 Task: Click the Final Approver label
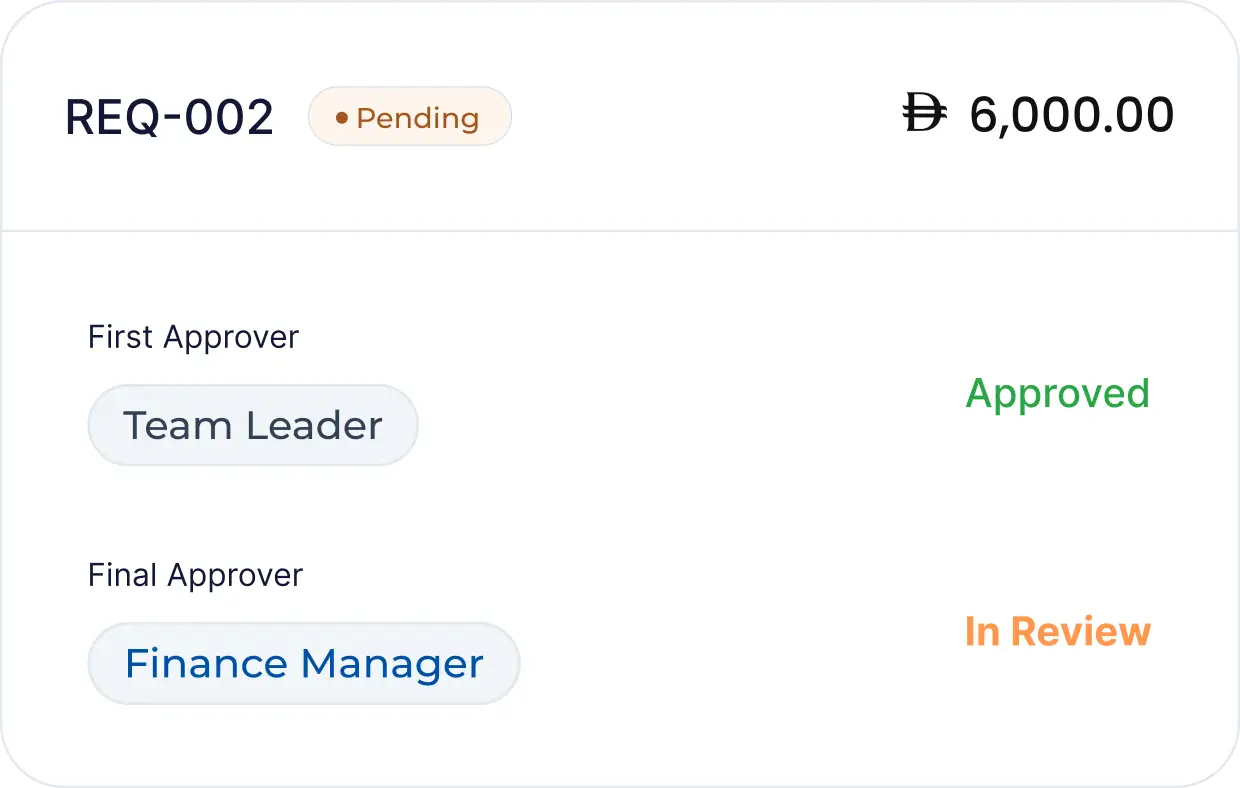[195, 575]
